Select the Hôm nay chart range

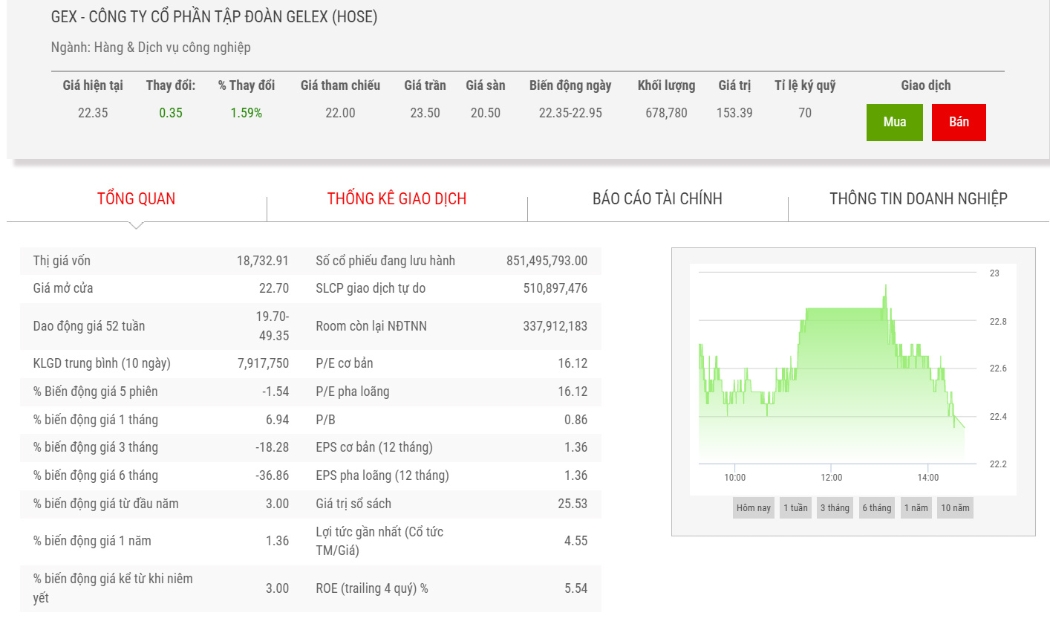(x=753, y=507)
